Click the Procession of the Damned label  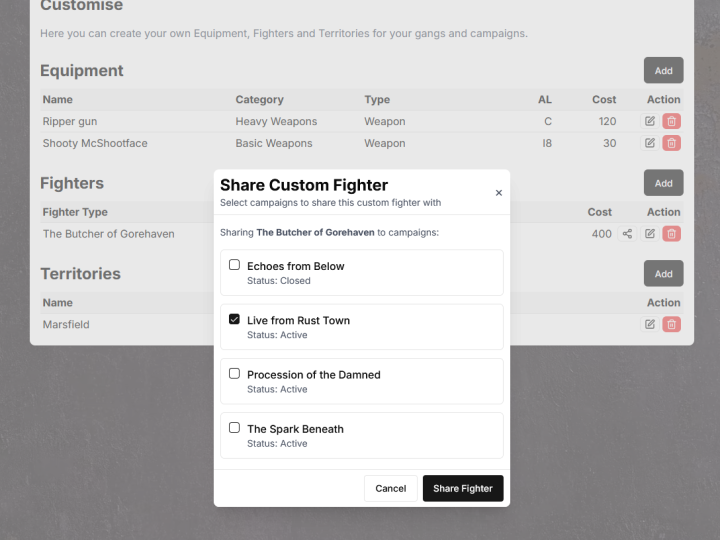(x=313, y=375)
